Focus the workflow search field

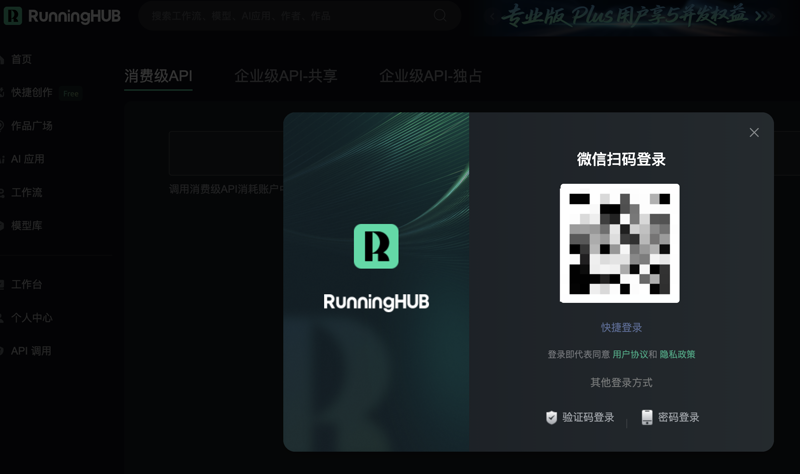point(299,16)
